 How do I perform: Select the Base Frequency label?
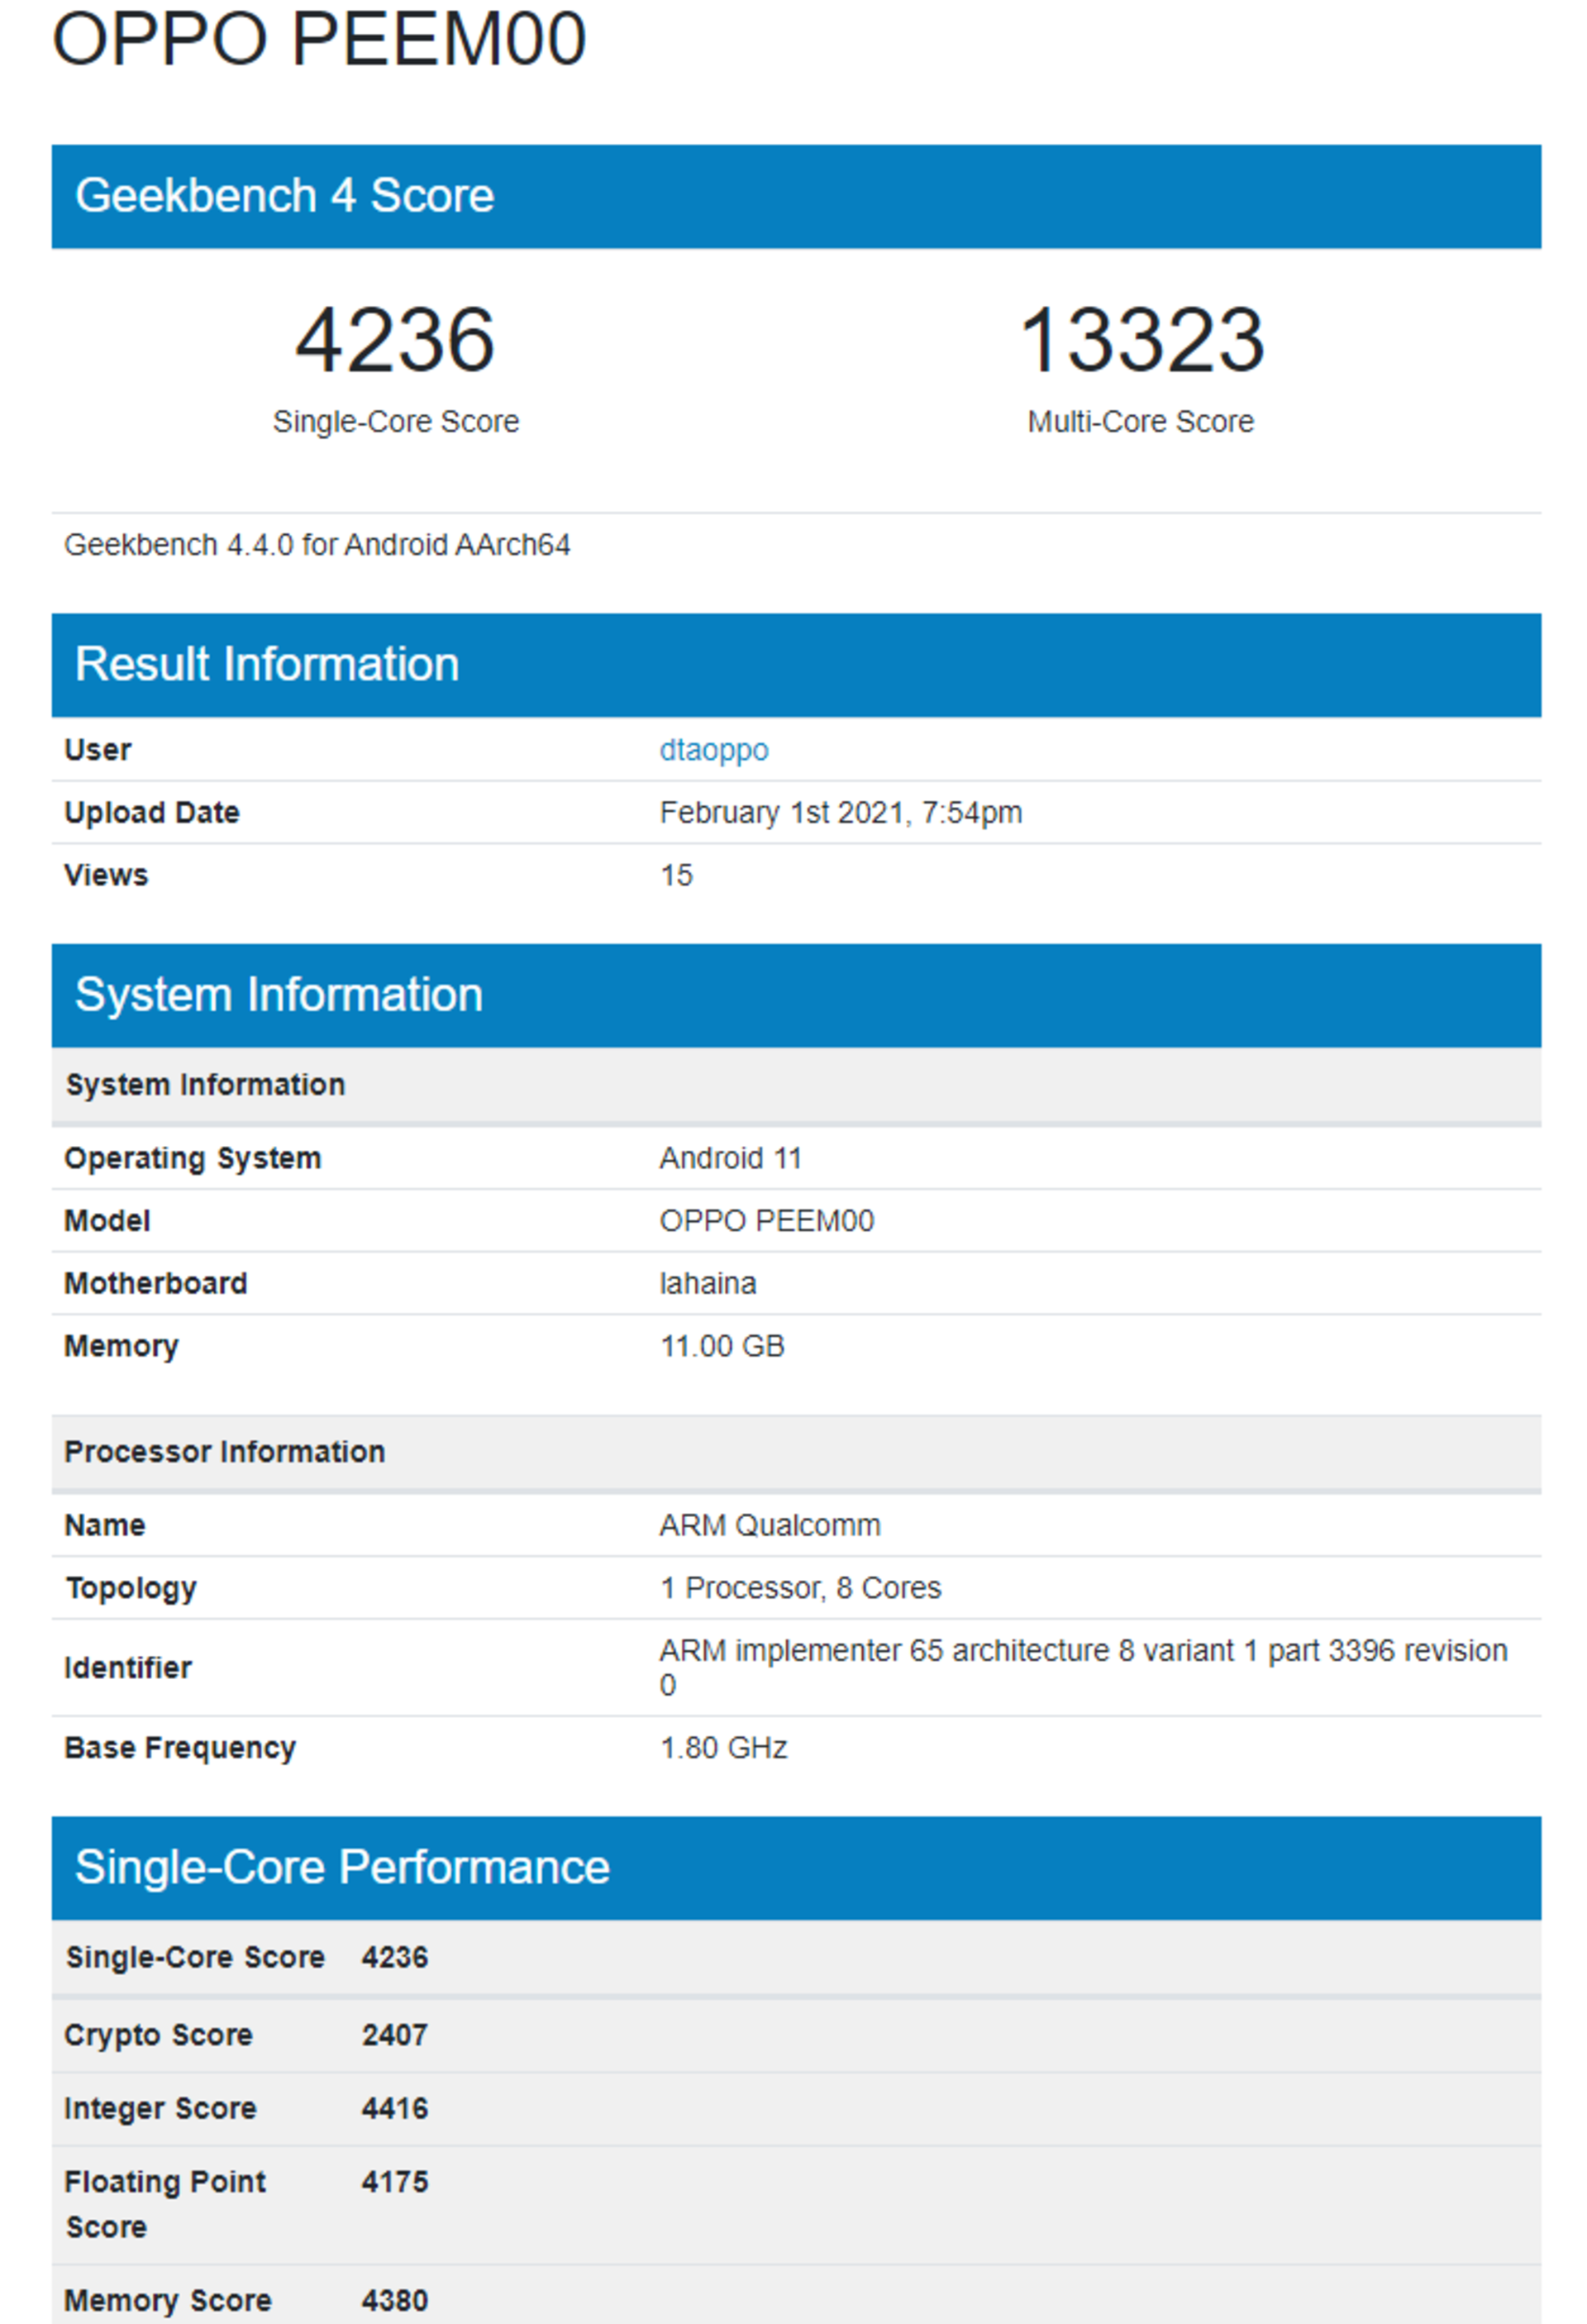tap(180, 1749)
